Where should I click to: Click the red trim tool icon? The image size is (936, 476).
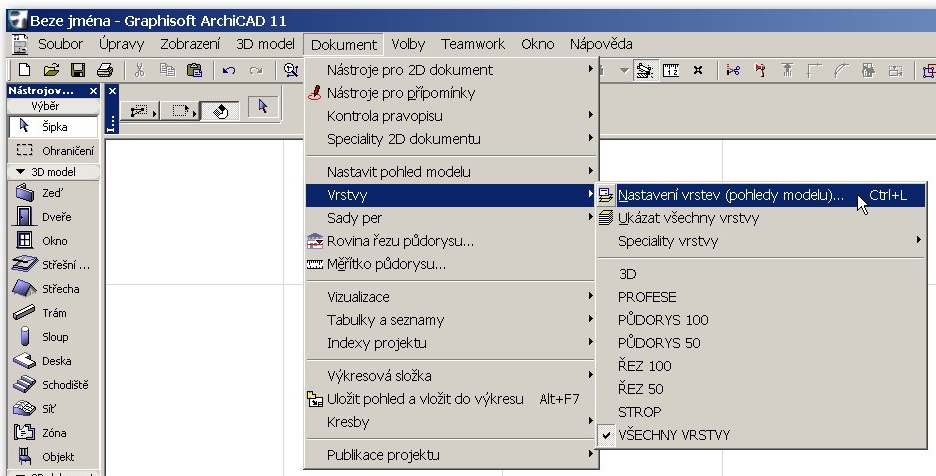click(760, 70)
